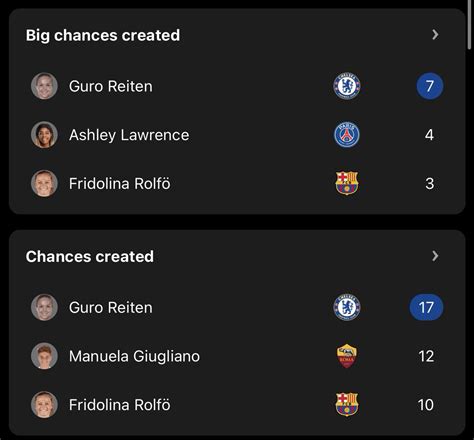Click Barcelona crest in Chances created list
The image size is (474, 440).
click(347, 404)
